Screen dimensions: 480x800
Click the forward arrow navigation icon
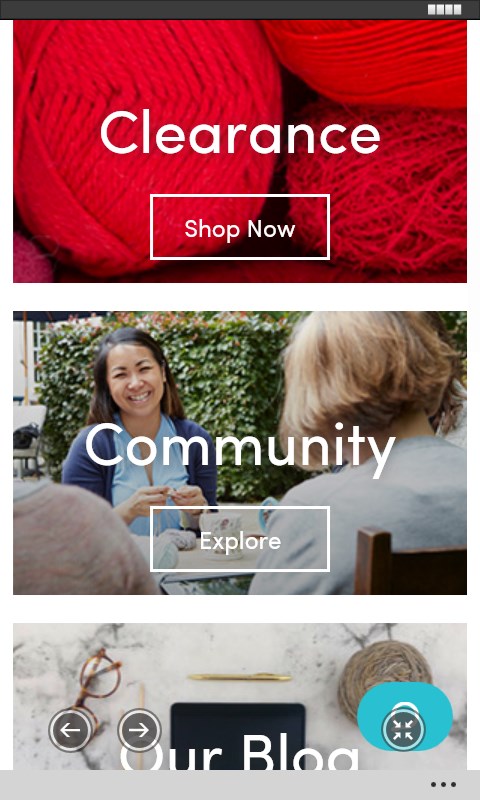[139, 730]
